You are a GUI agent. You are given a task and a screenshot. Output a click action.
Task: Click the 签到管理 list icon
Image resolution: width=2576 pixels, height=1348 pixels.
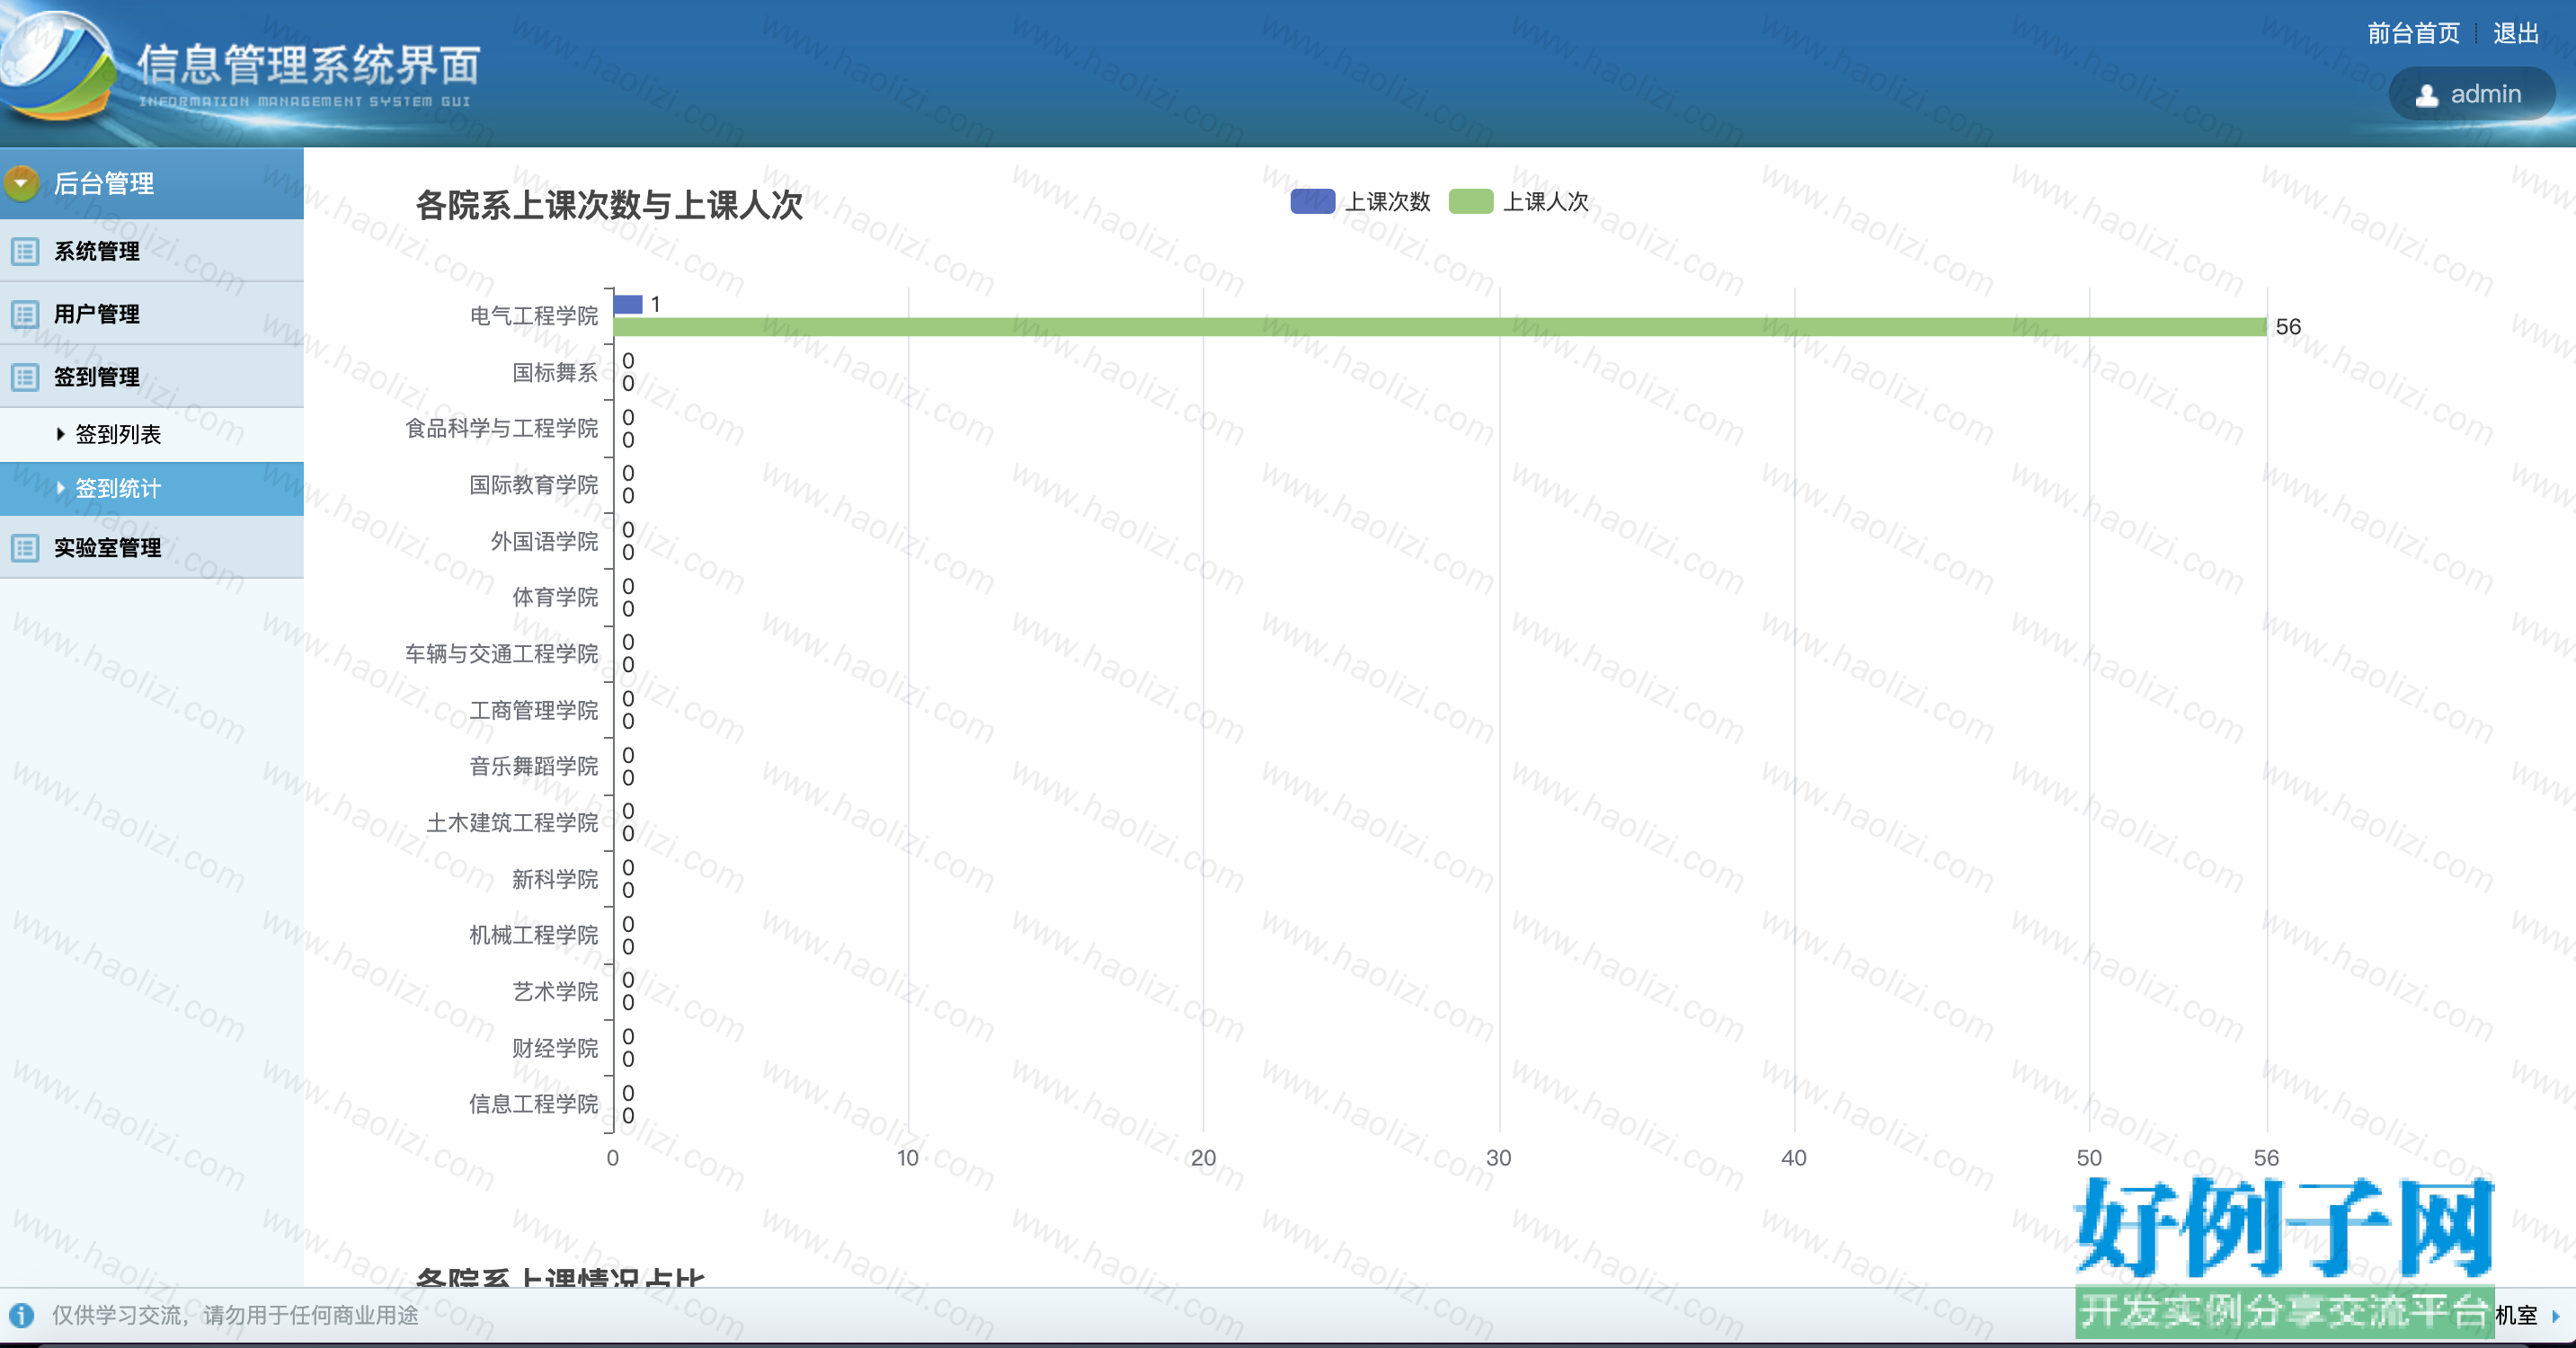point(25,377)
